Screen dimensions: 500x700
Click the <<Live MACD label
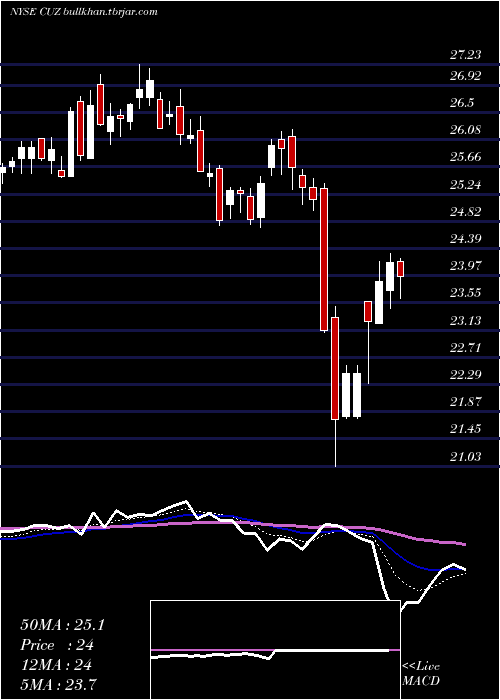421,674
